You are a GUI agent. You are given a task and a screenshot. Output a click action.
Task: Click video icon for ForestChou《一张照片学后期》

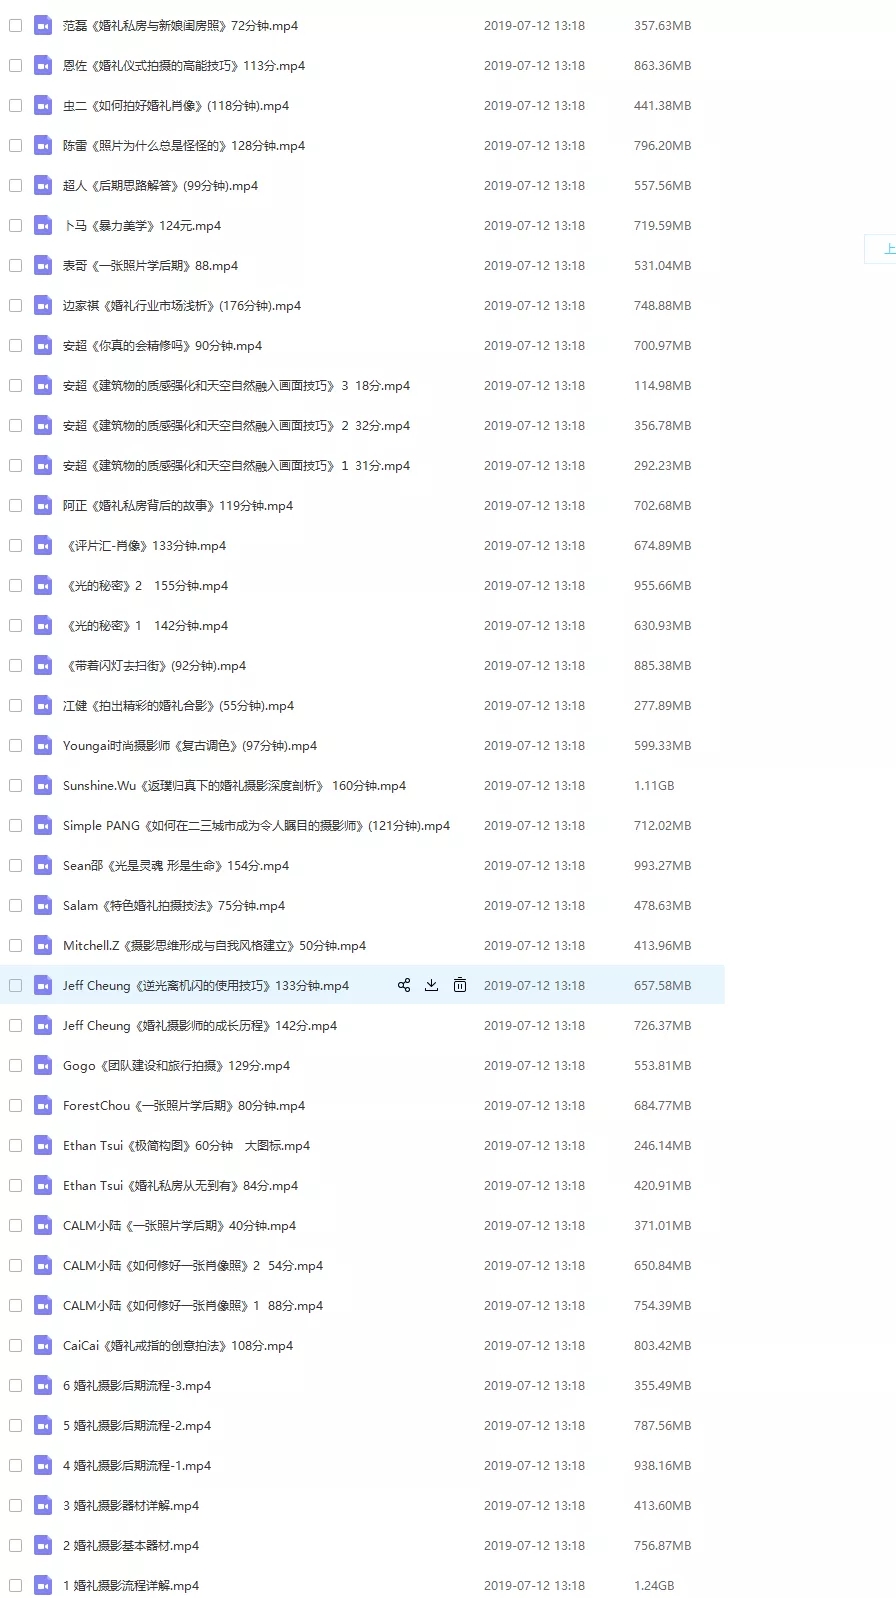tap(43, 1105)
